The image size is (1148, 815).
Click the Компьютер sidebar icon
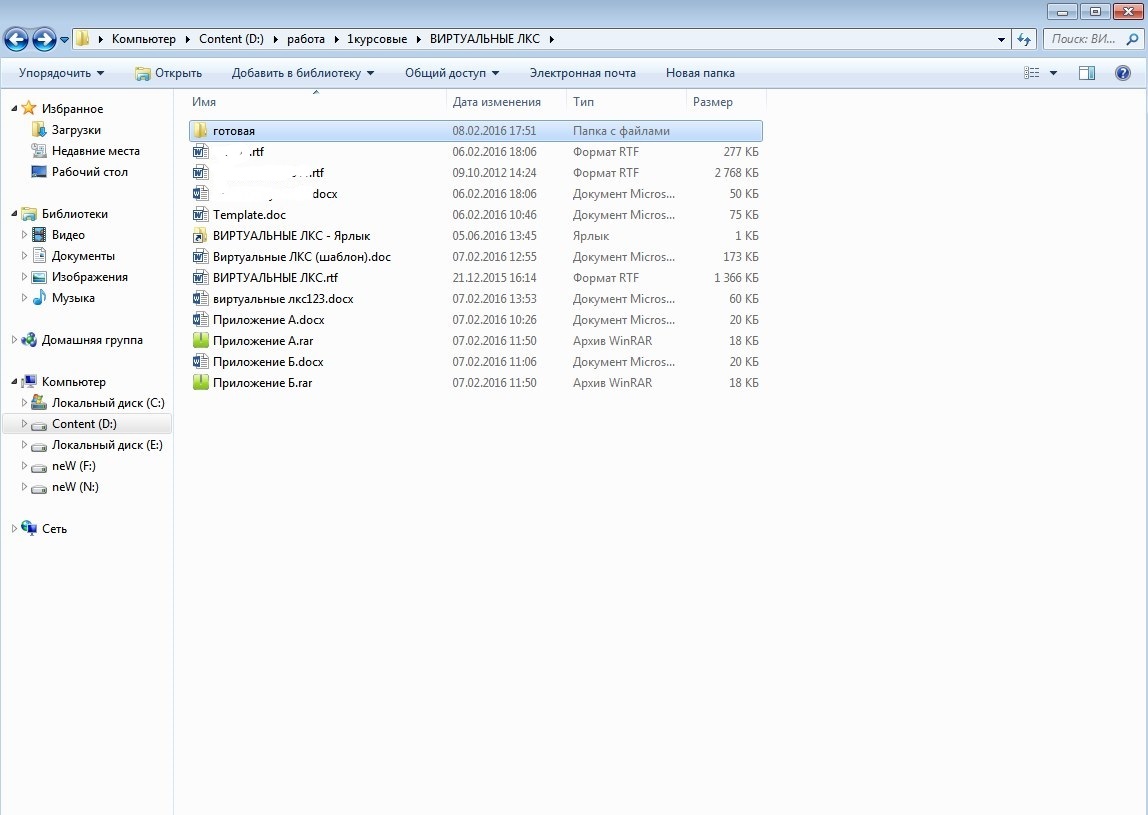(29, 382)
